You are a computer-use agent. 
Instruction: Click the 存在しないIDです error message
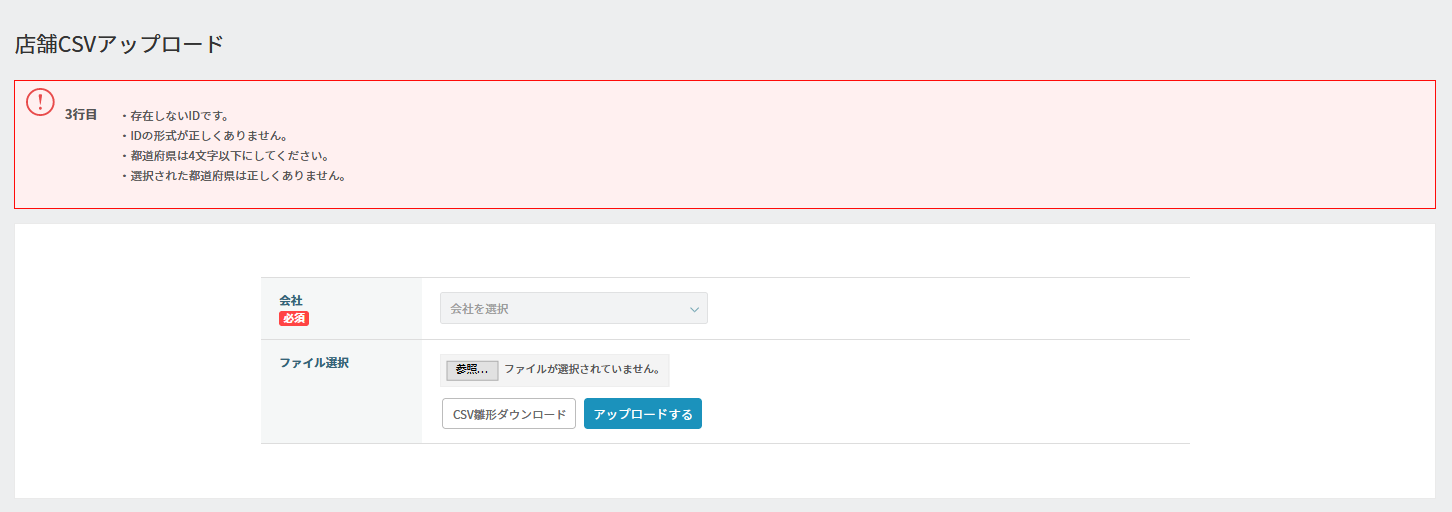179,116
